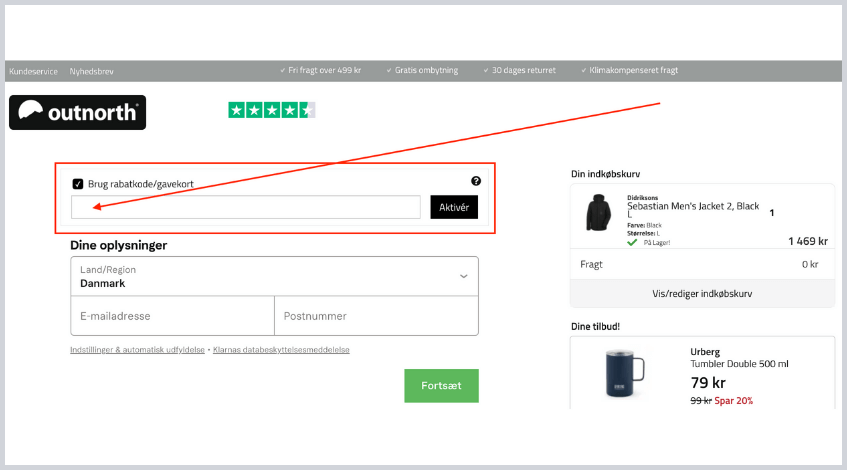Click the E-mailadresse input field
The width and height of the screenshot is (847, 470).
tap(172, 316)
